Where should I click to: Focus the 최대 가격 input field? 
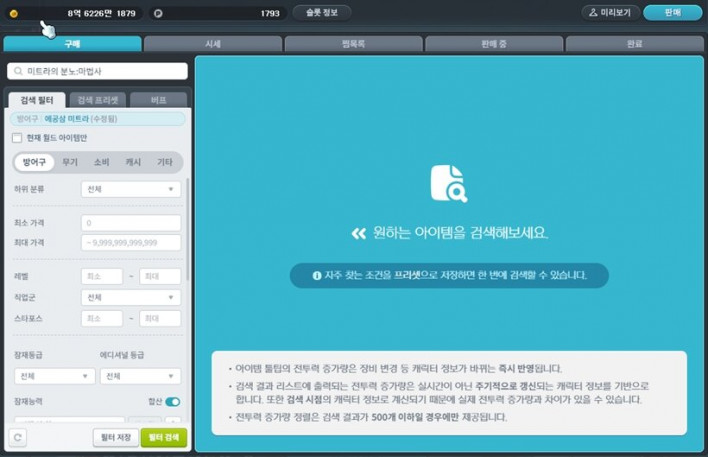131,242
